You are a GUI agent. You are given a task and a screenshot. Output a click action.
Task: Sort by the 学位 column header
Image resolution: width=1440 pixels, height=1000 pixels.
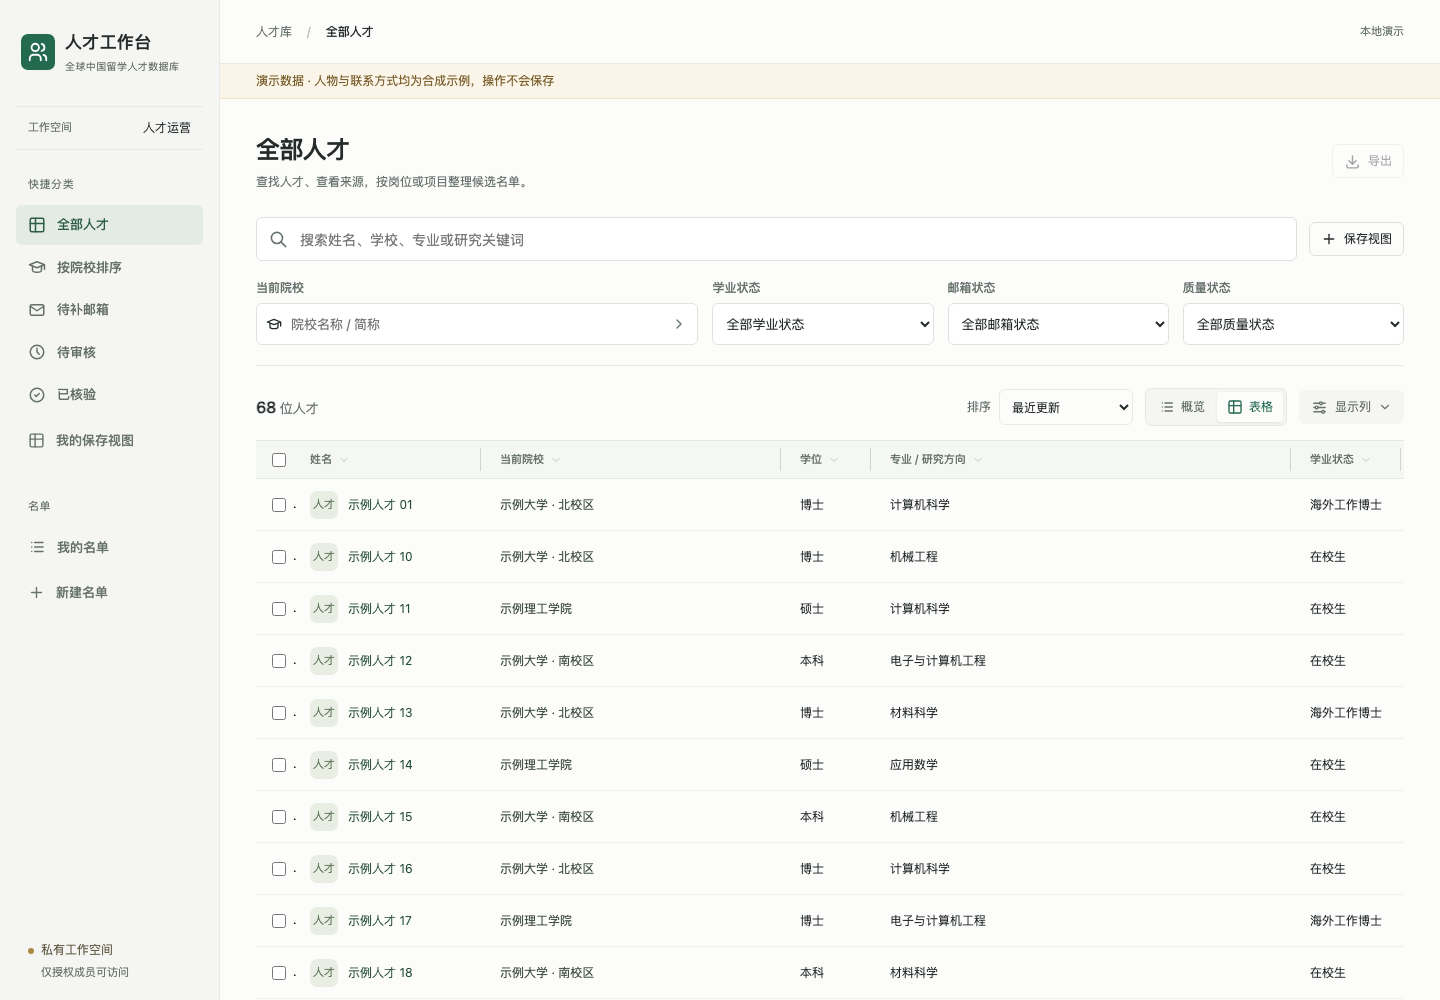(819, 460)
